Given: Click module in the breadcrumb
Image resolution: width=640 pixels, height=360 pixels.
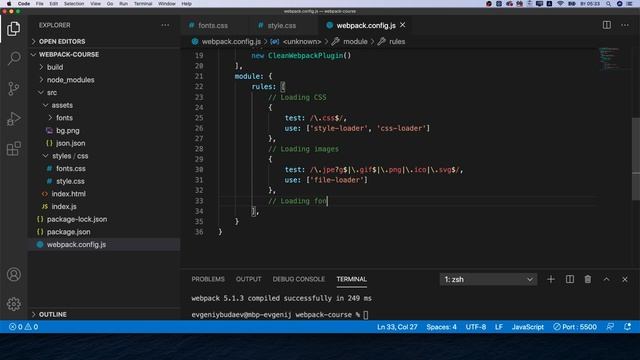Looking at the screenshot, I should pos(355,42).
